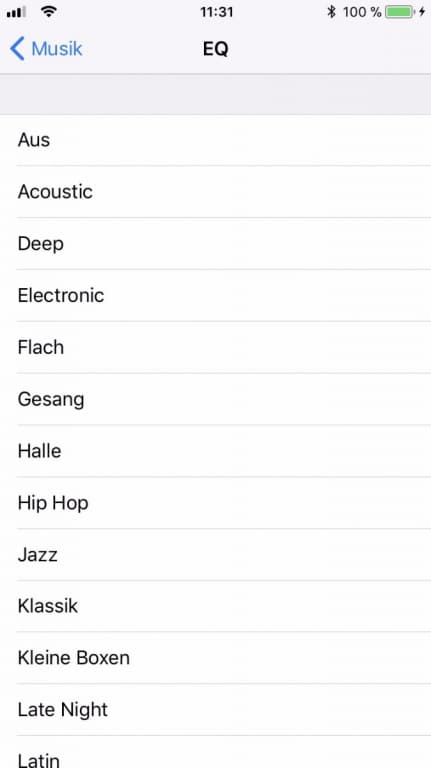This screenshot has width=431, height=768.
Task: Tap the 11:31 clock in status bar
Action: pyautogui.click(x=216, y=12)
